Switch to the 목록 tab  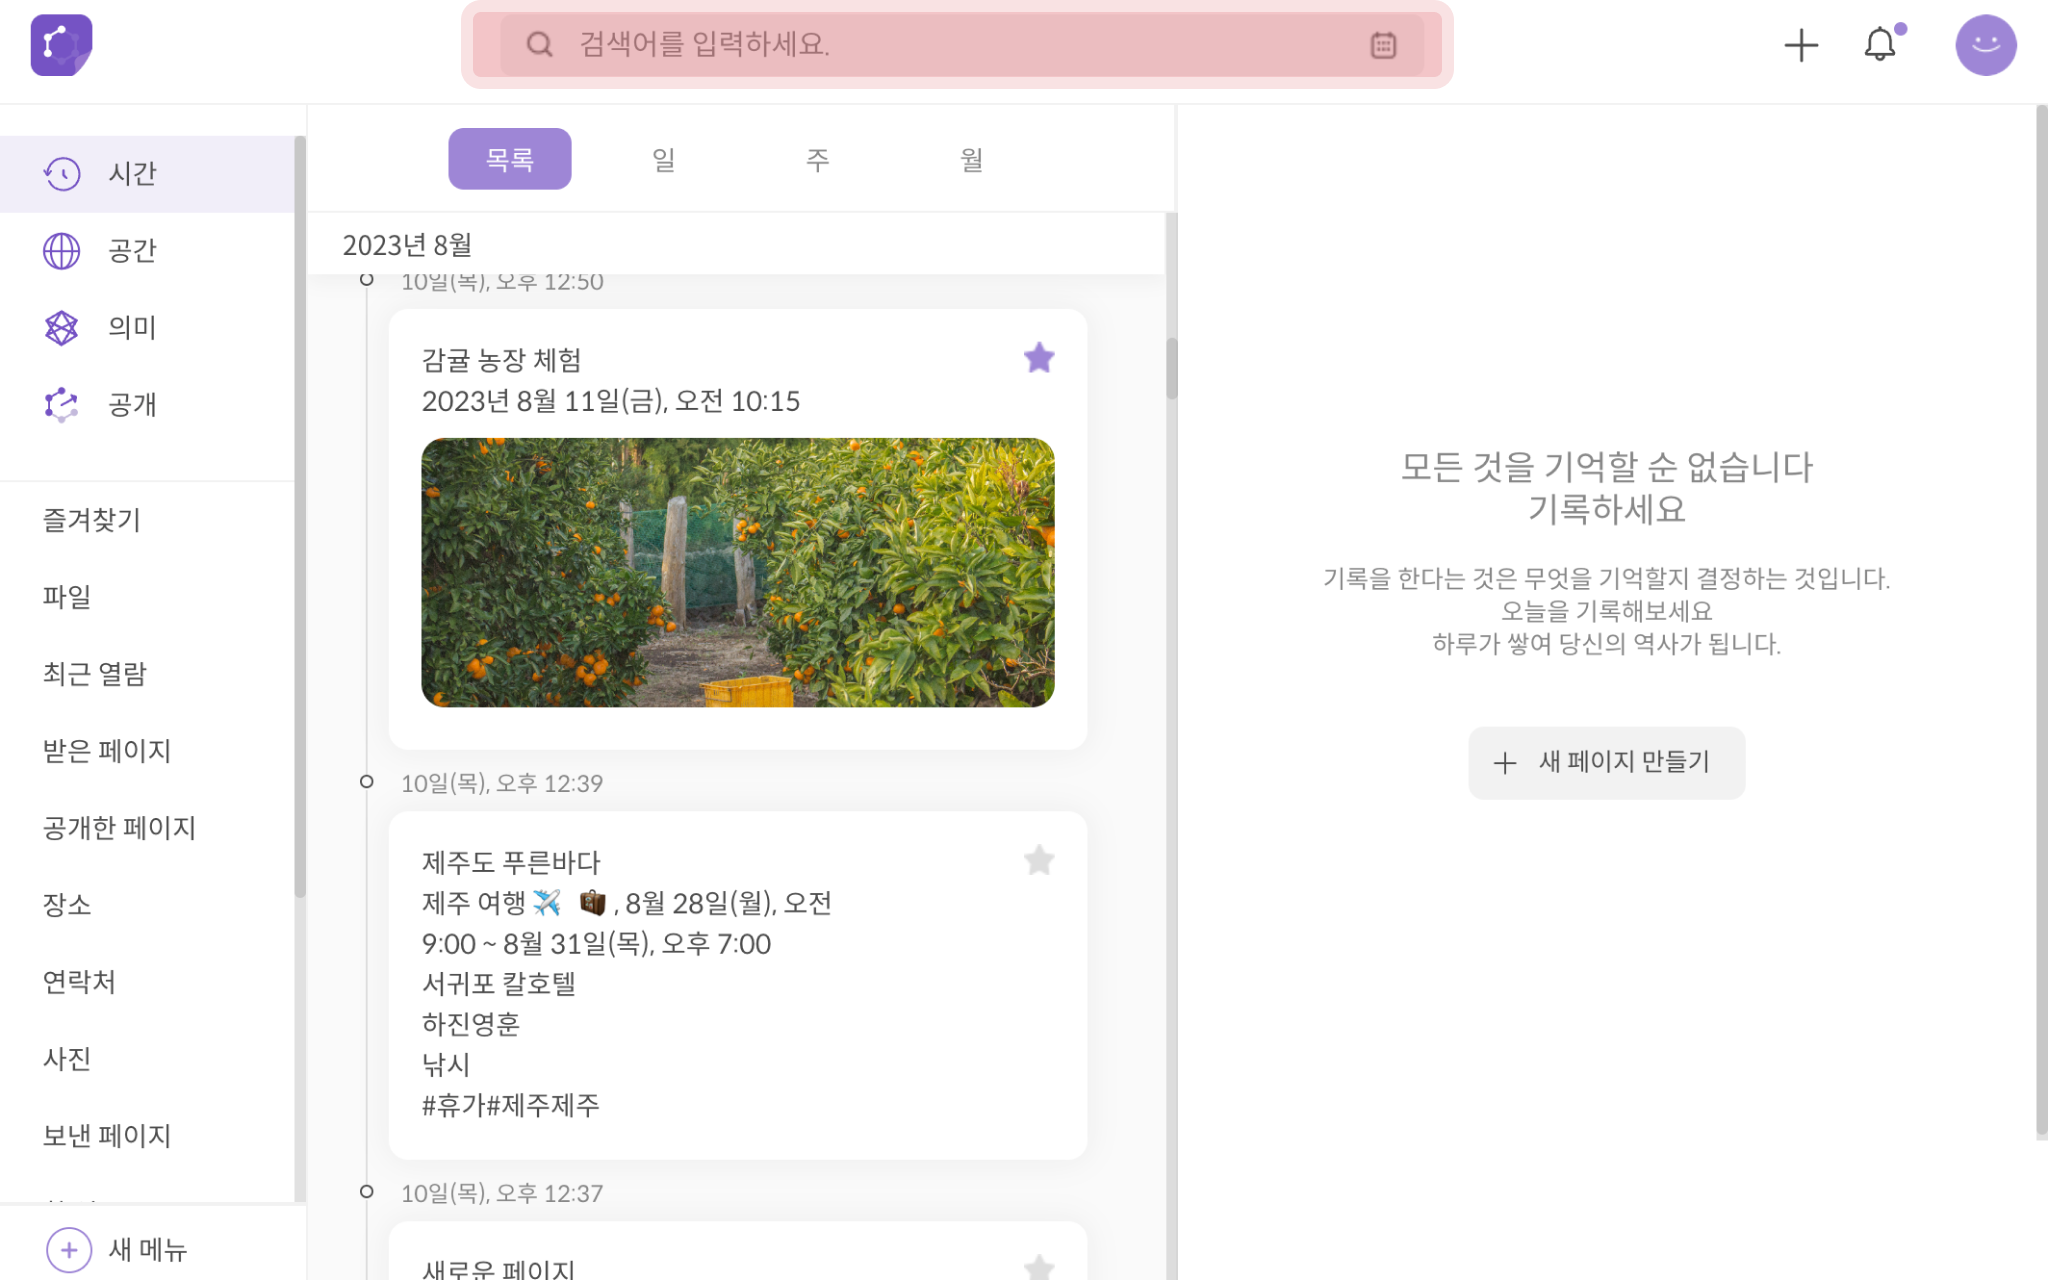click(510, 159)
